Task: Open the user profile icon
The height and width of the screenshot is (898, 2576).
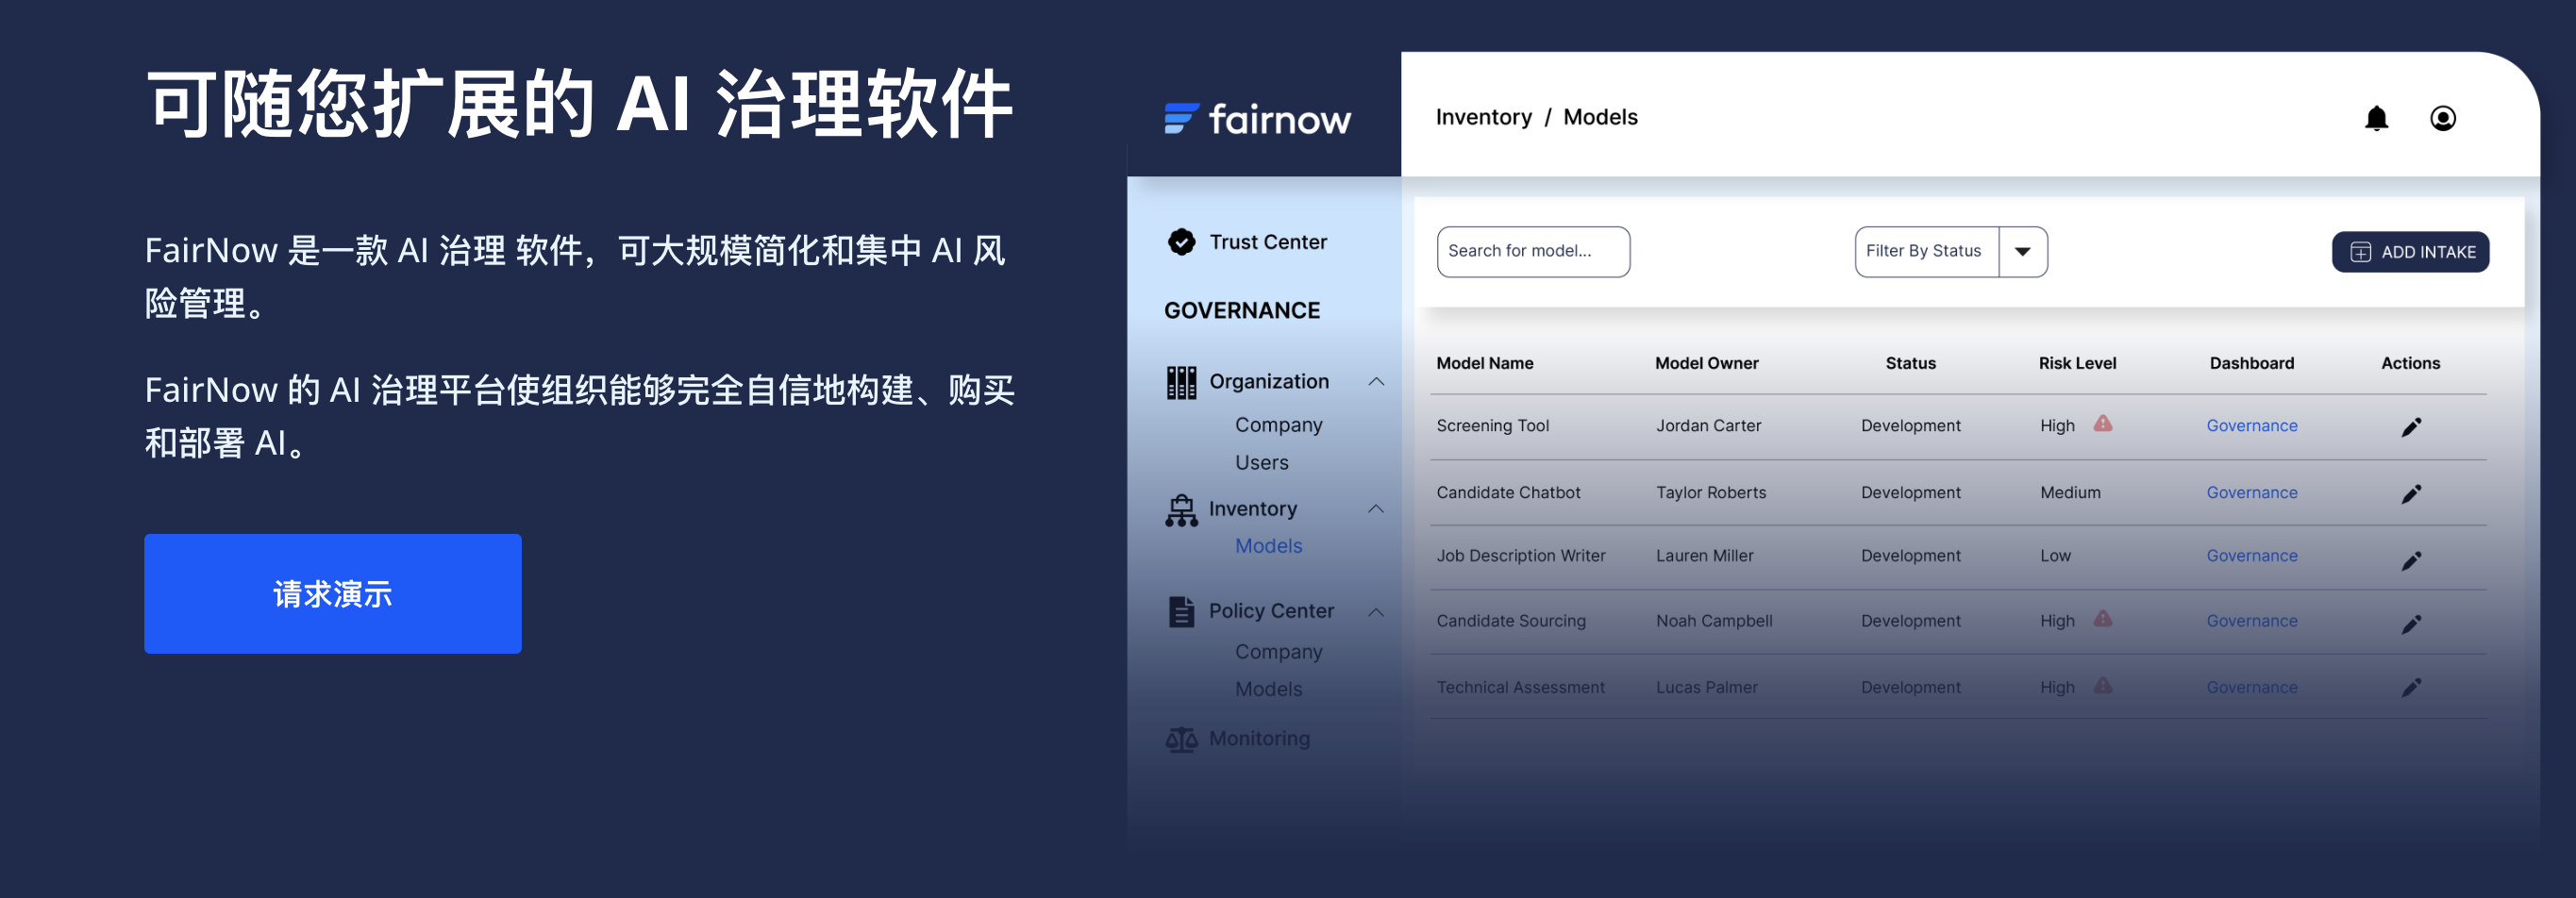Action: 2442,119
